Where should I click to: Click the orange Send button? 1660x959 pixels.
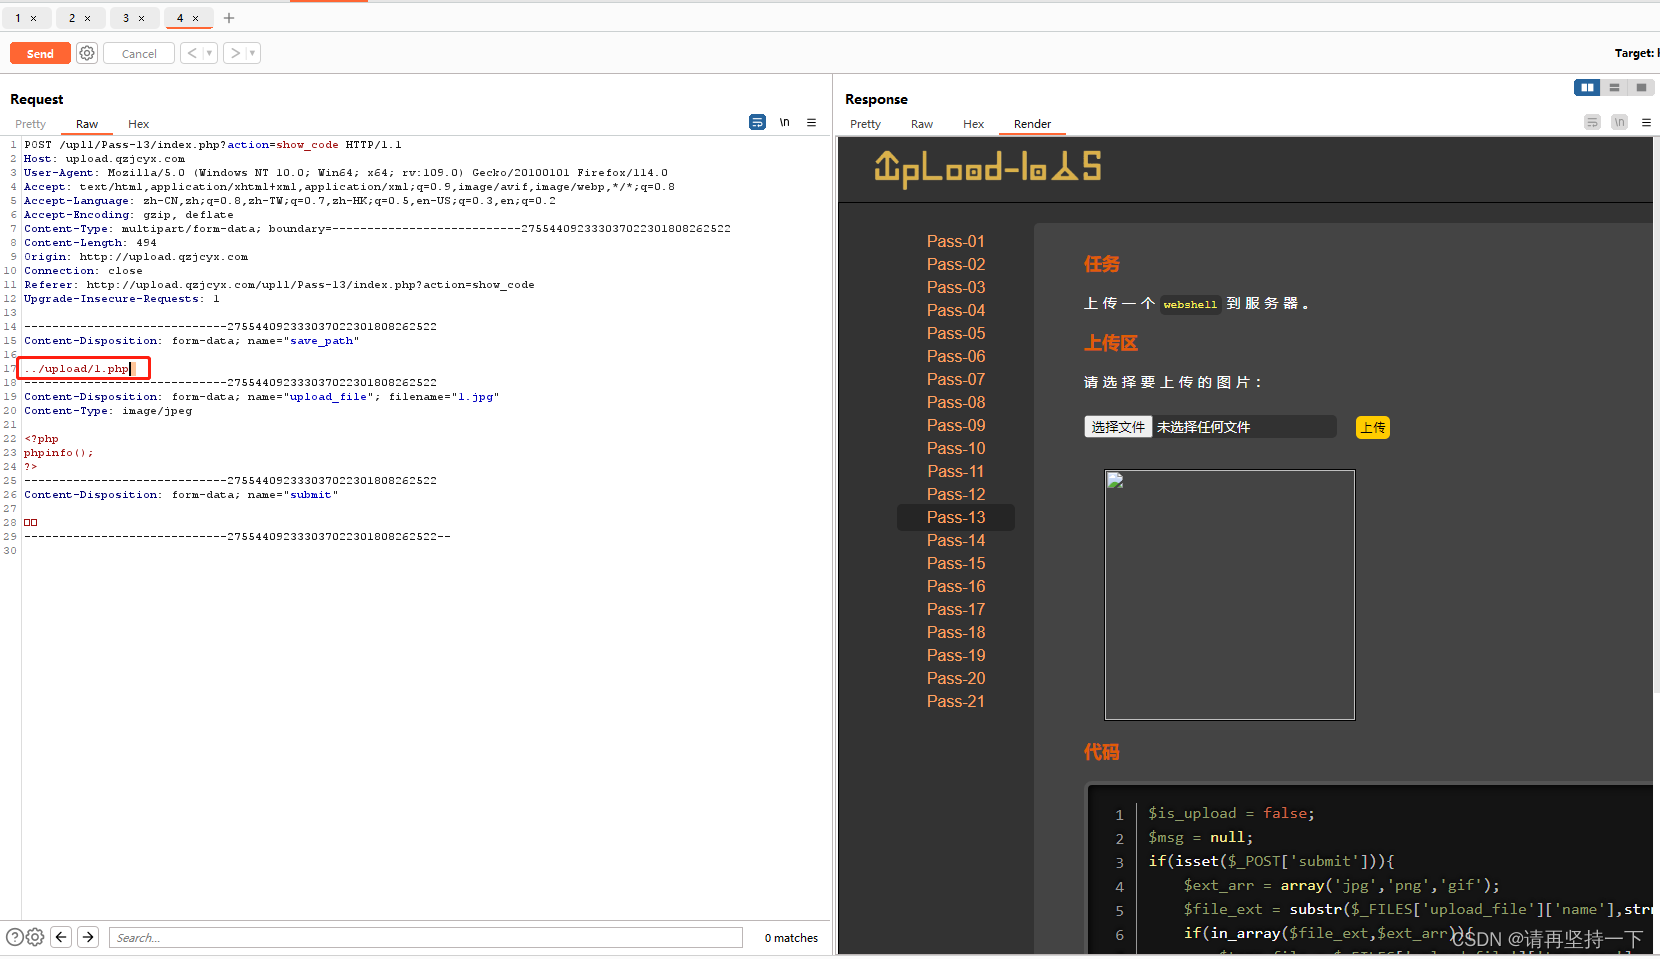coord(40,53)
